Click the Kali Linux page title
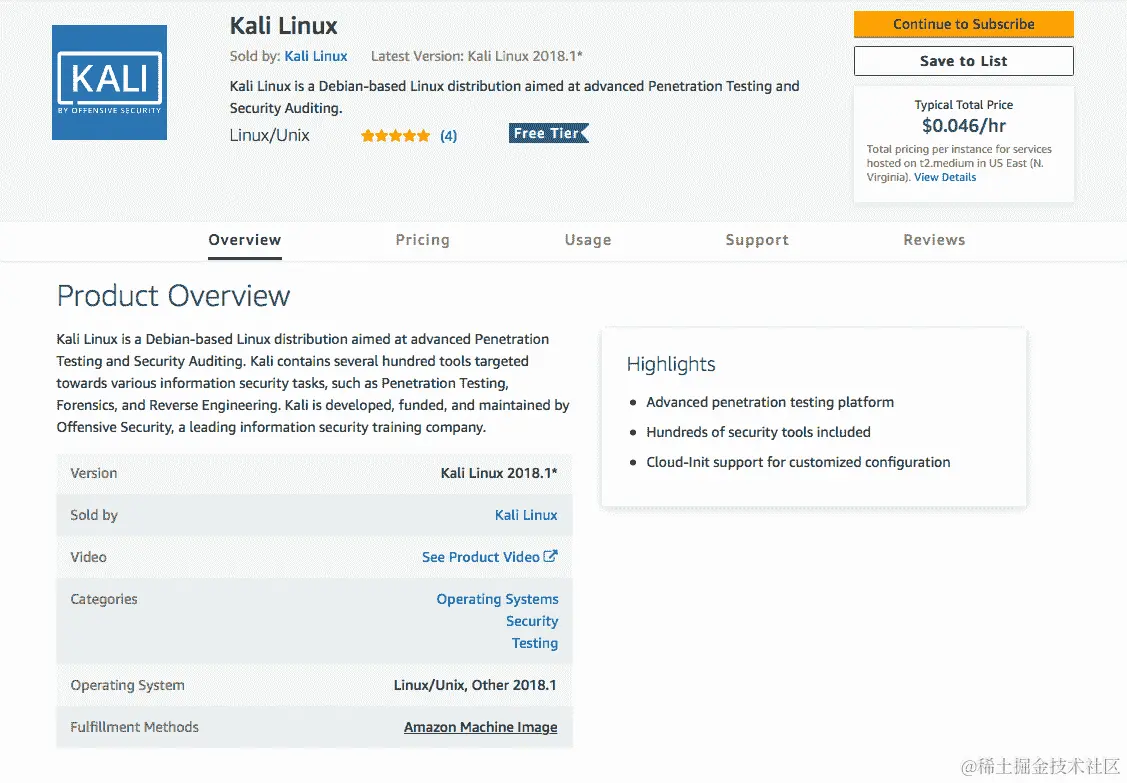The width and height of the screenshot is (1127, 783). (283, 26)
